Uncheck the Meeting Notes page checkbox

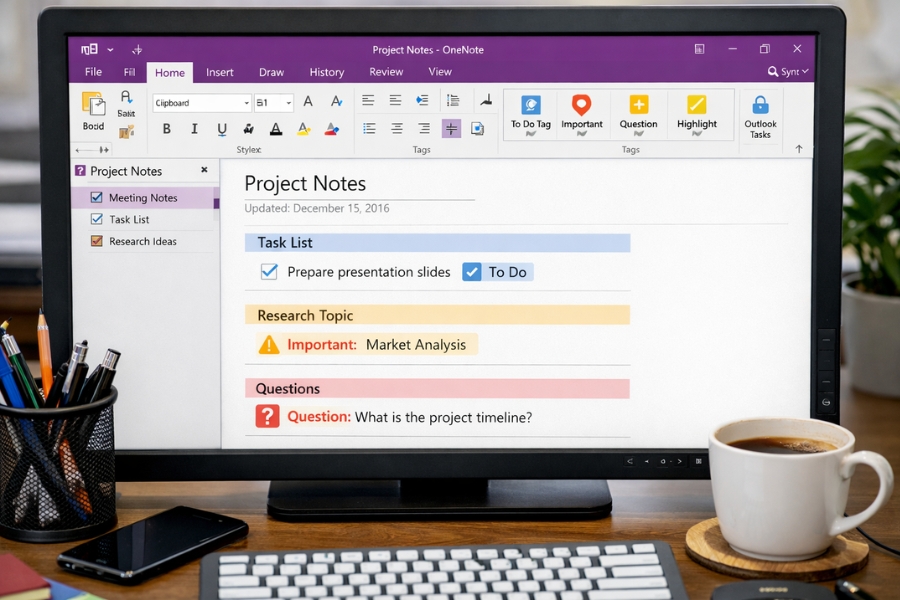(94, 197)
